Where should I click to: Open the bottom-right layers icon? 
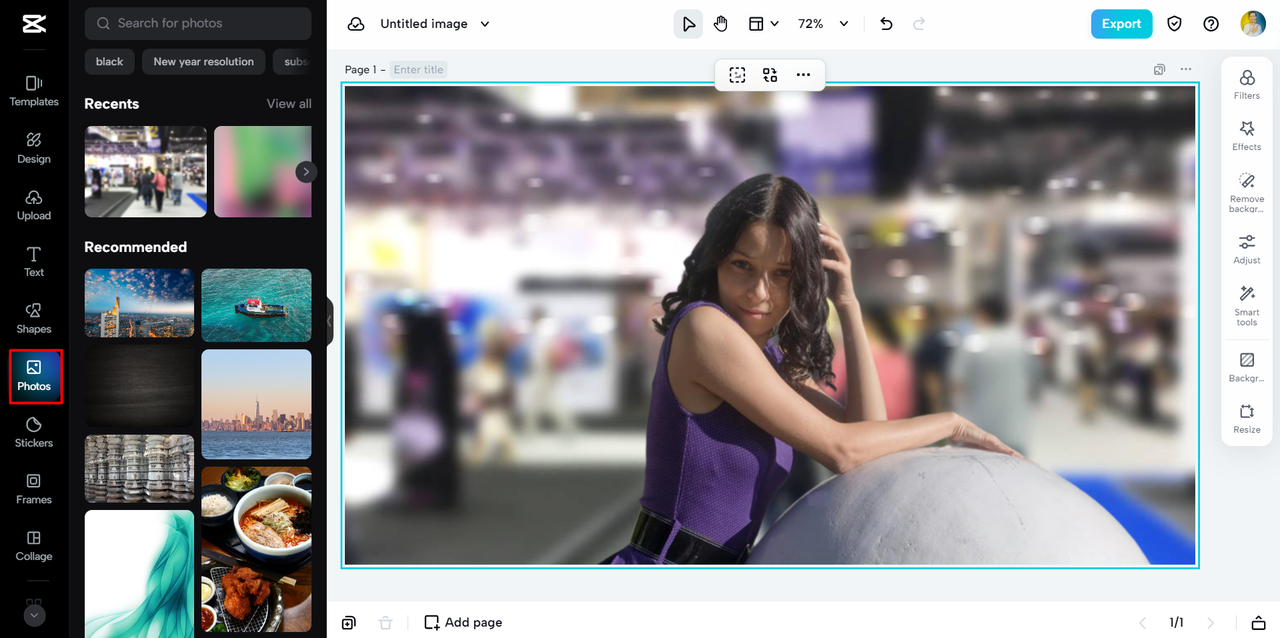point(1259,622)
